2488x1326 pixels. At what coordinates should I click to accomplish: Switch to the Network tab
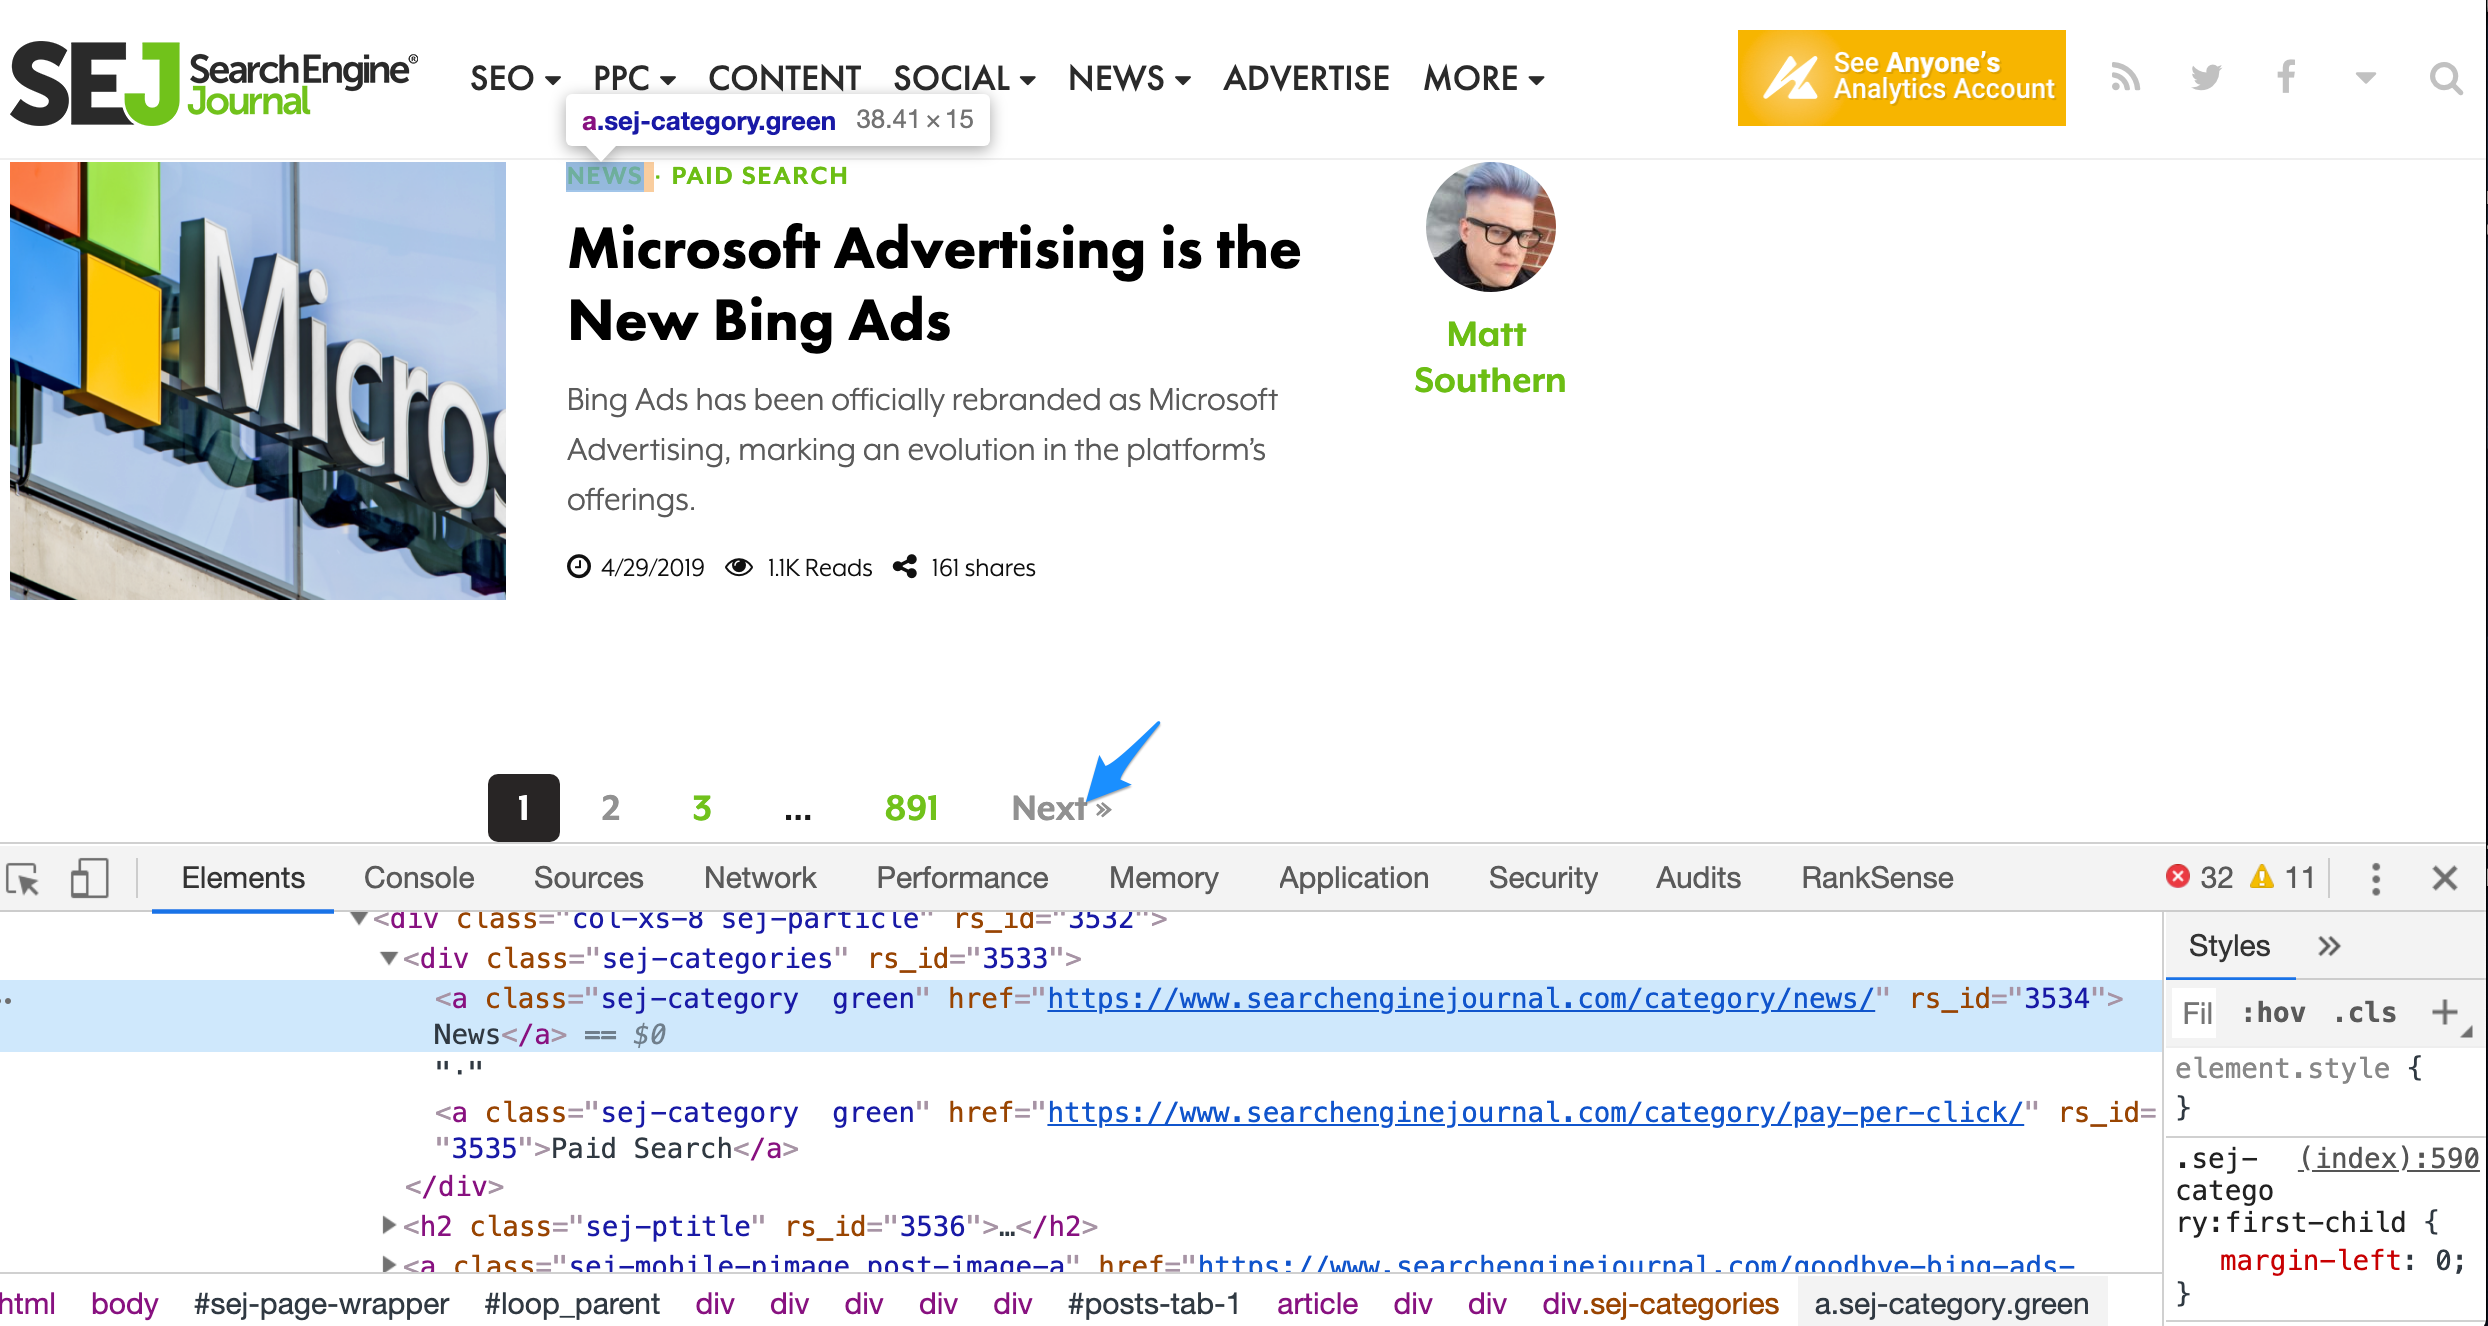coord(759,878)
